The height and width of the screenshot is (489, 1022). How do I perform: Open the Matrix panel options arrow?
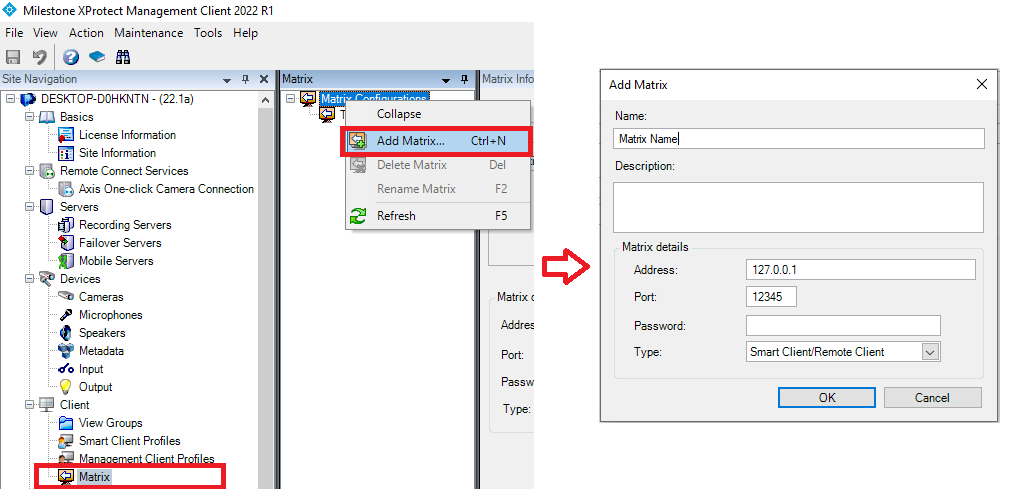[x=446, y=80]
